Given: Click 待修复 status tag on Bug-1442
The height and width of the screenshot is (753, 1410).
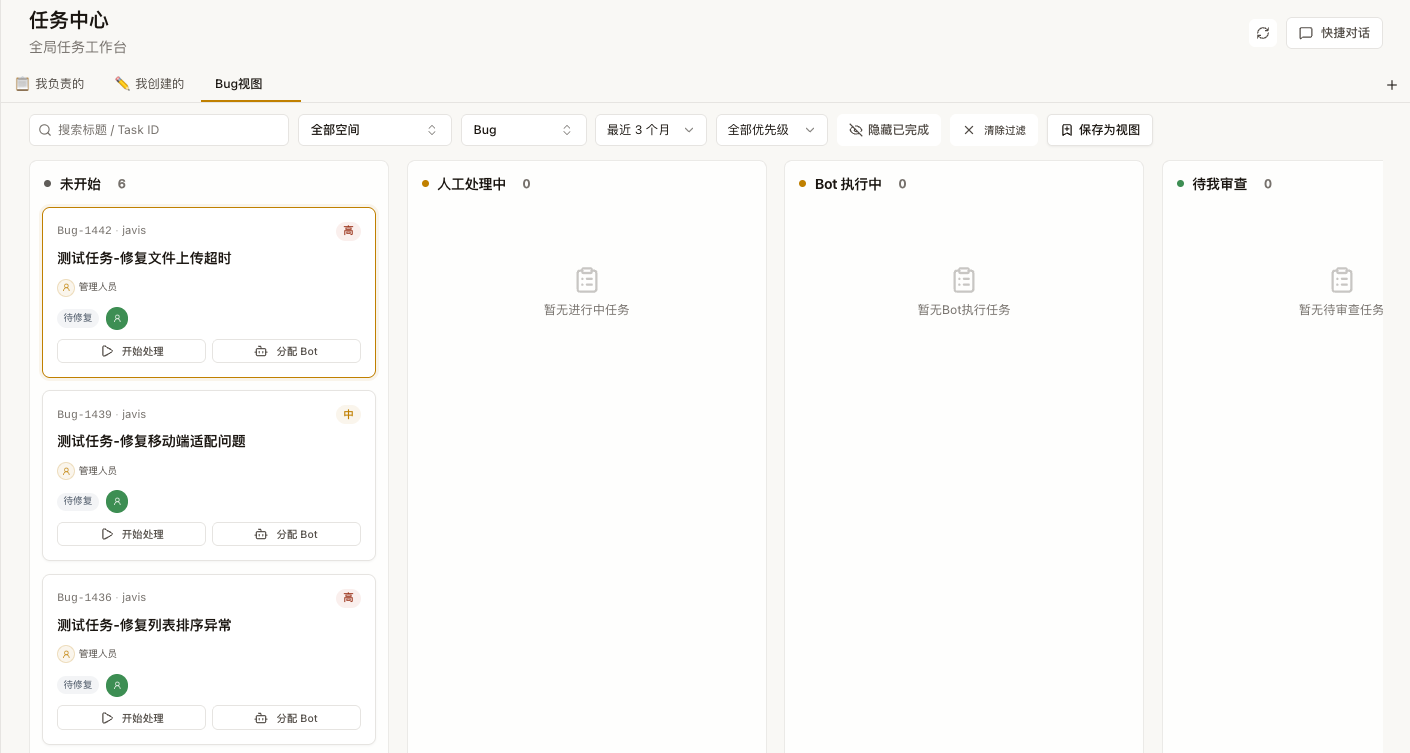Looking at the screenshot, I should pyautogui.click(x=78, y=318).
